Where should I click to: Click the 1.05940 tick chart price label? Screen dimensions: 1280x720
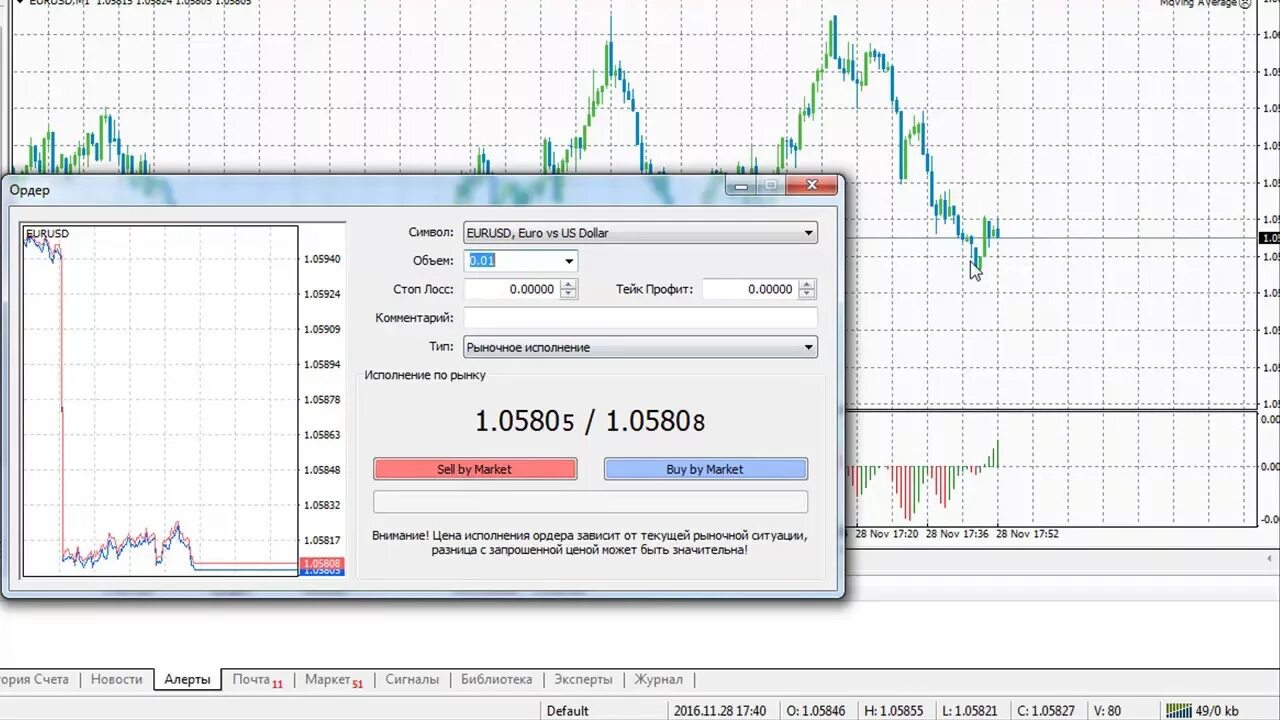pos(322,259)
